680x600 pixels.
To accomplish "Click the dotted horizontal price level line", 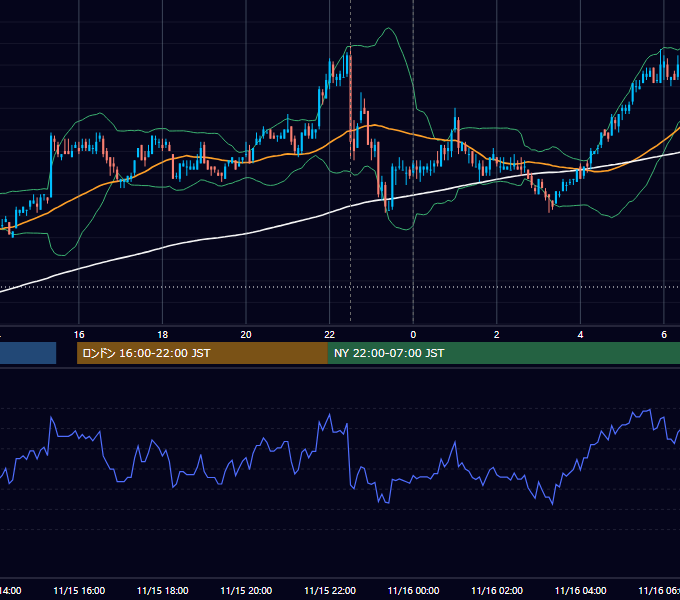I will pos(340,287).
